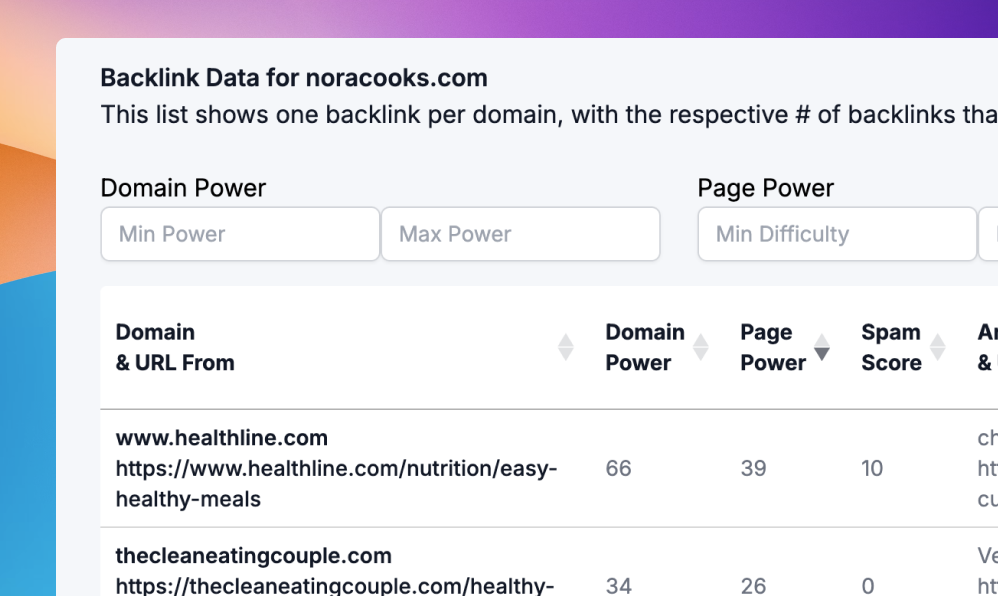This screenshot has height=596, width=998.
Task: Focus the Min Power input field
Action: 240,234
